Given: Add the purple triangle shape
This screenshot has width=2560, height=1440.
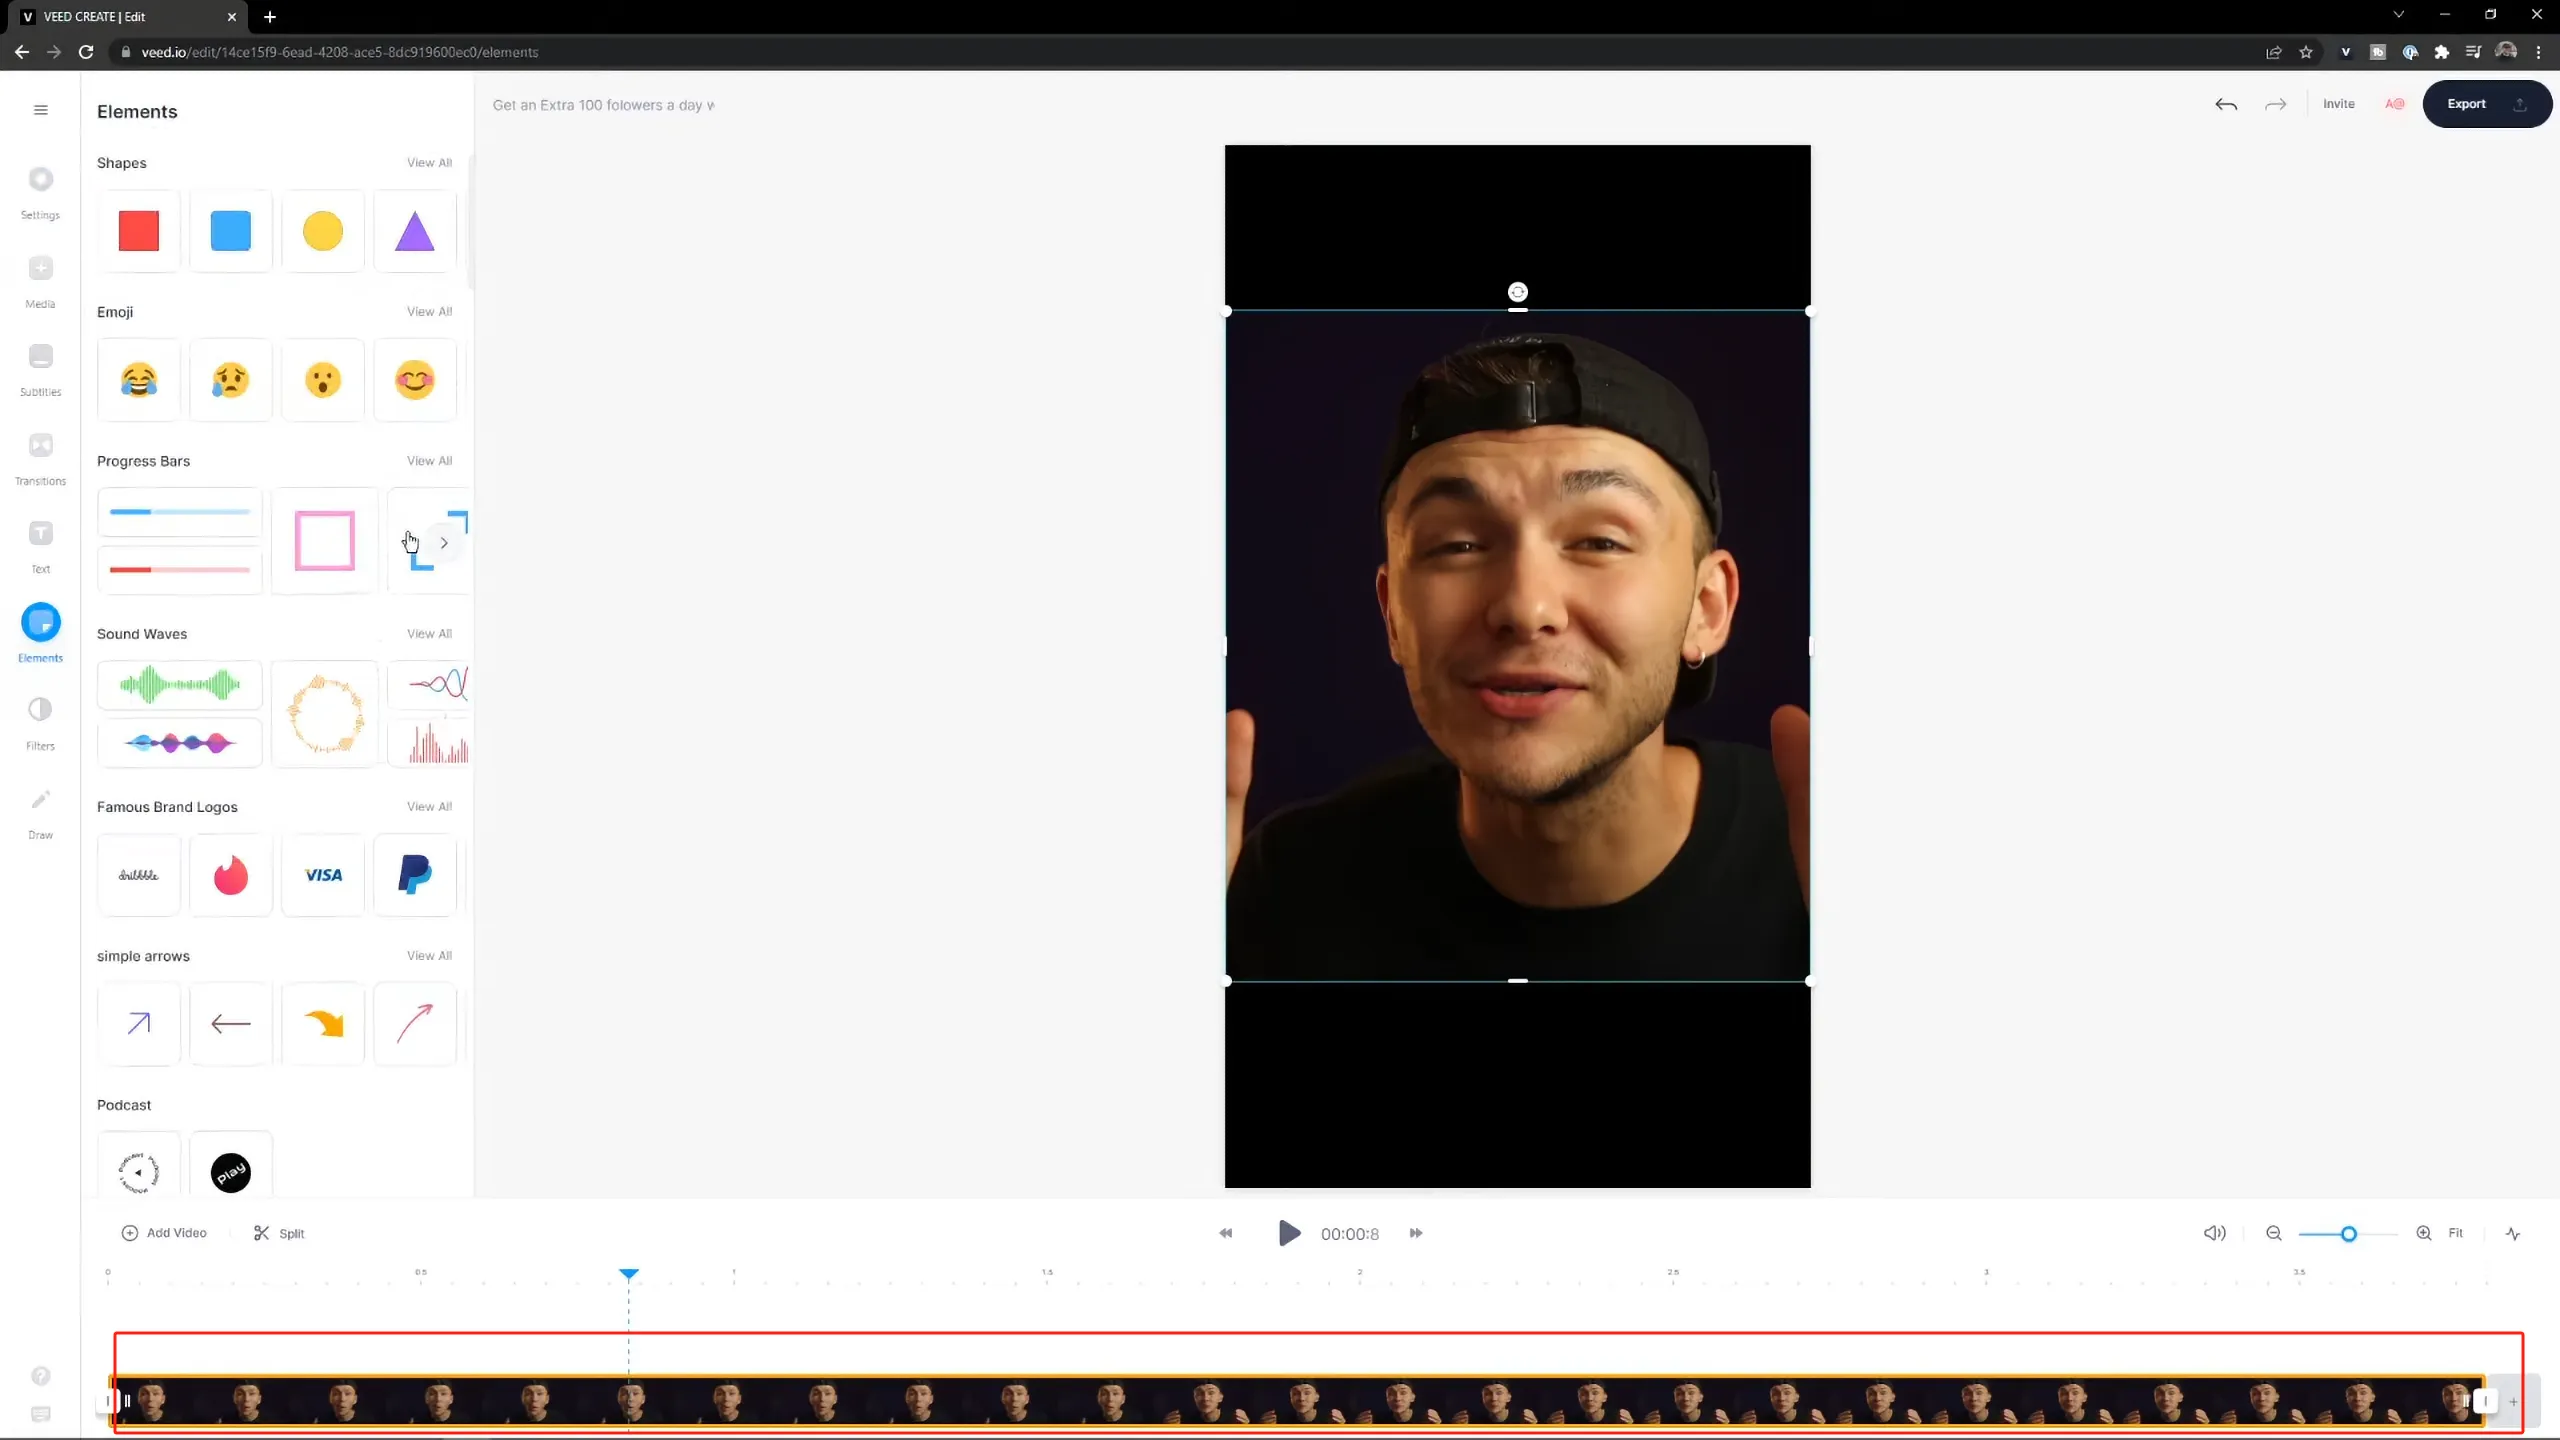Looking at the screenshot, I should click(415, 231).
